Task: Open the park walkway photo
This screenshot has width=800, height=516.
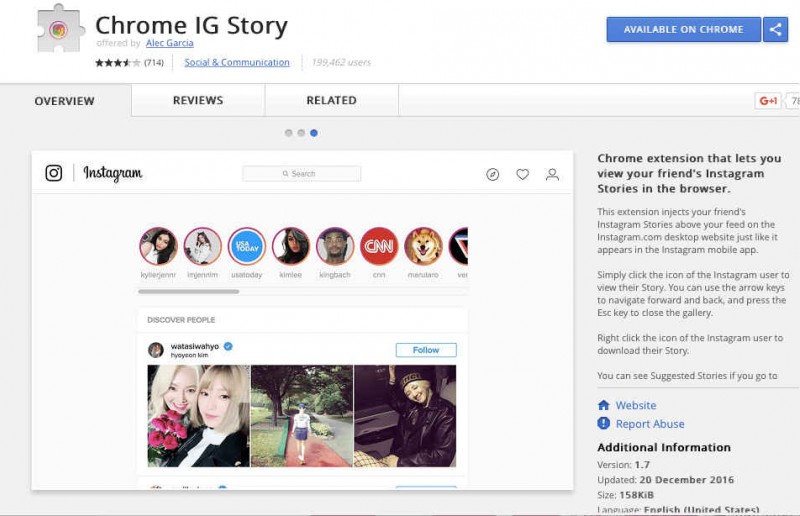Action: [302, 416]
